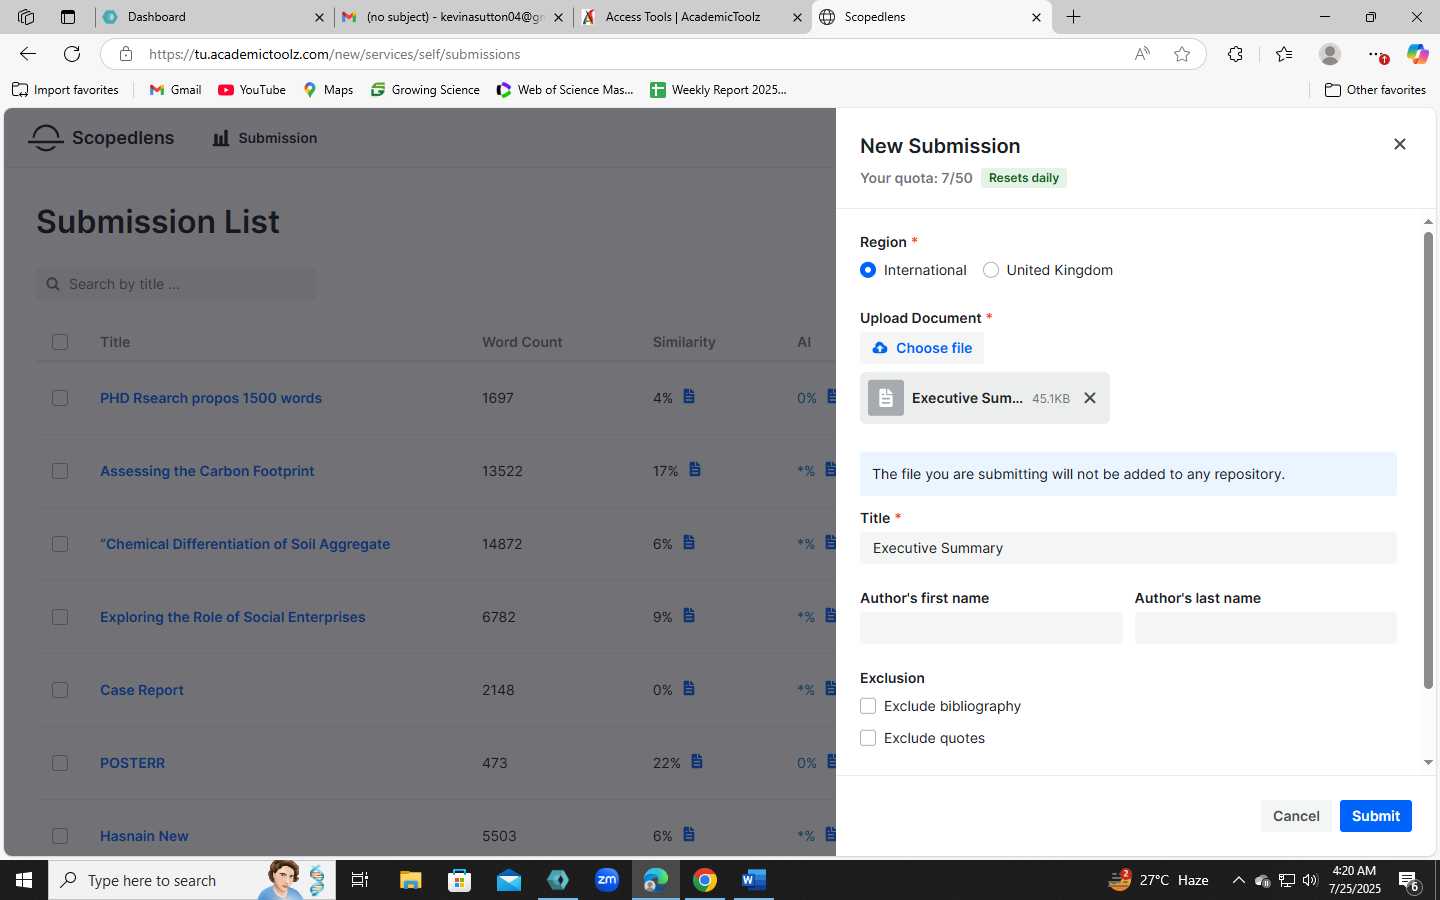
Task: Open the Case Report submission link
Action: click(142, 690)
